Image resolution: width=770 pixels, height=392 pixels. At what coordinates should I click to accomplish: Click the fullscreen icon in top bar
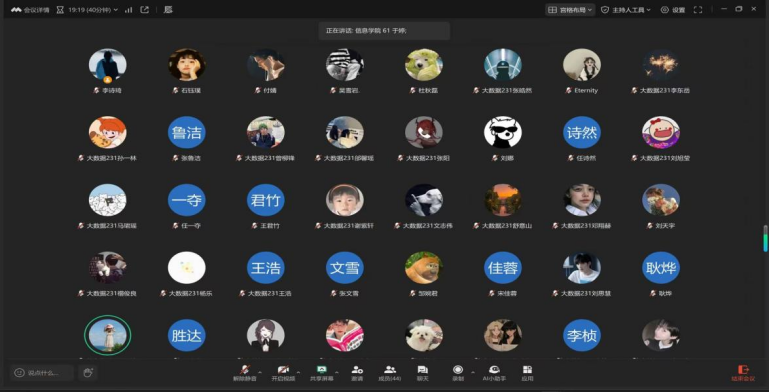click(x=698, y=10)
